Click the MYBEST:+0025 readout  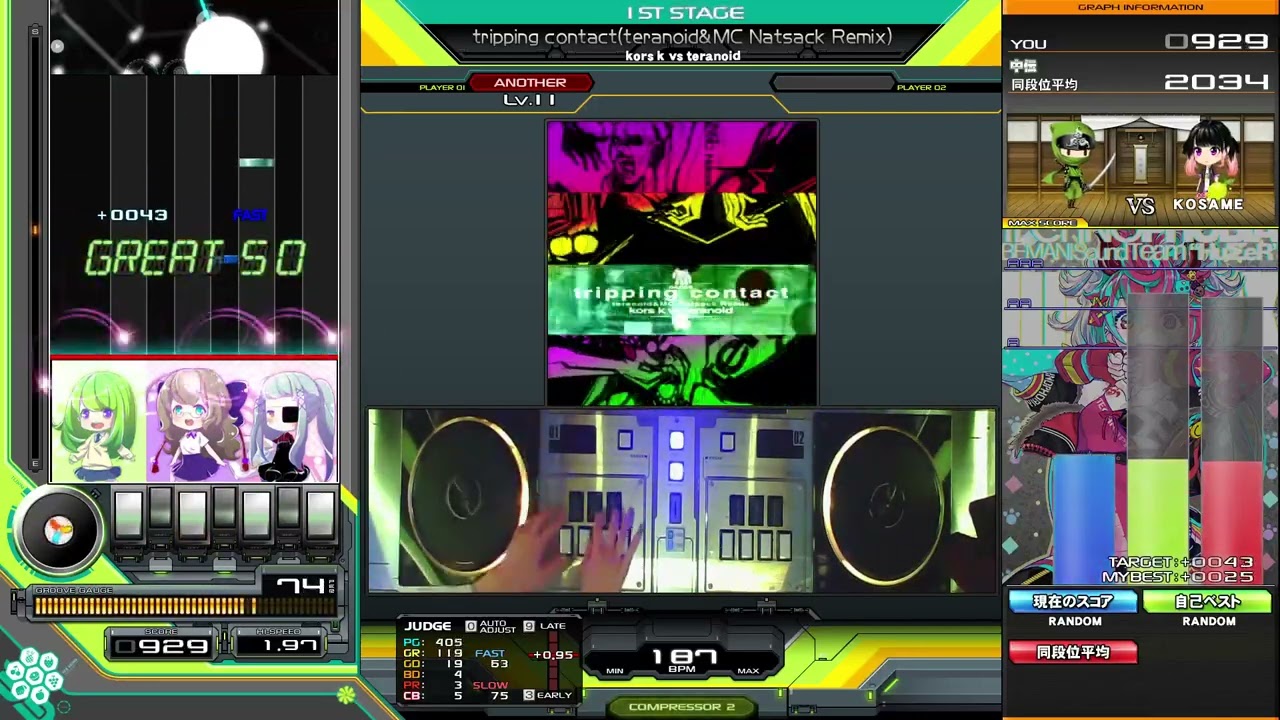pyautogui.click(x=1177, y=577)
